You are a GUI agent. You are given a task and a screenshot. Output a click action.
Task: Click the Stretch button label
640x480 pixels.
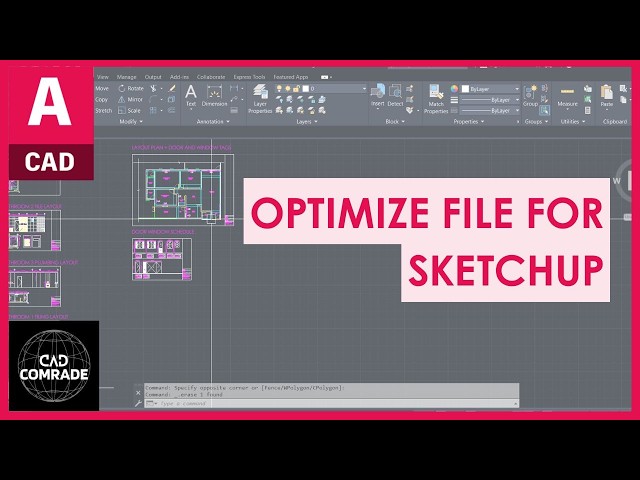pyautogui.click(x=103, y=110)
